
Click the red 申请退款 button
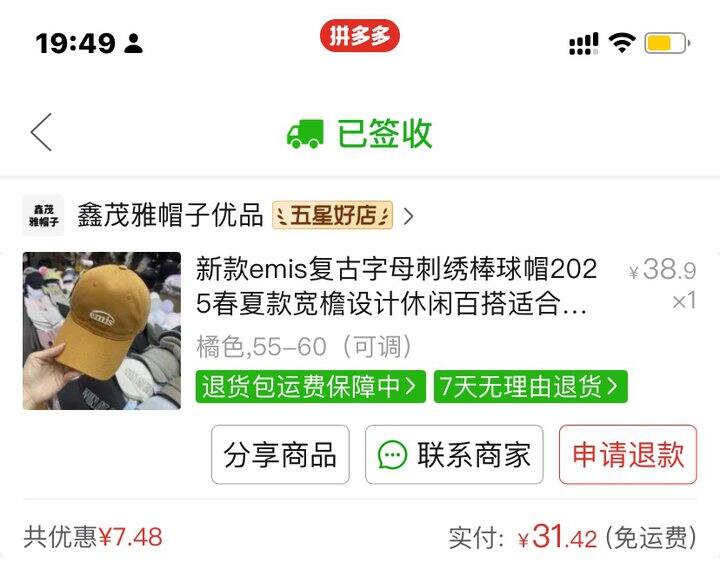[x=628, y=455]
